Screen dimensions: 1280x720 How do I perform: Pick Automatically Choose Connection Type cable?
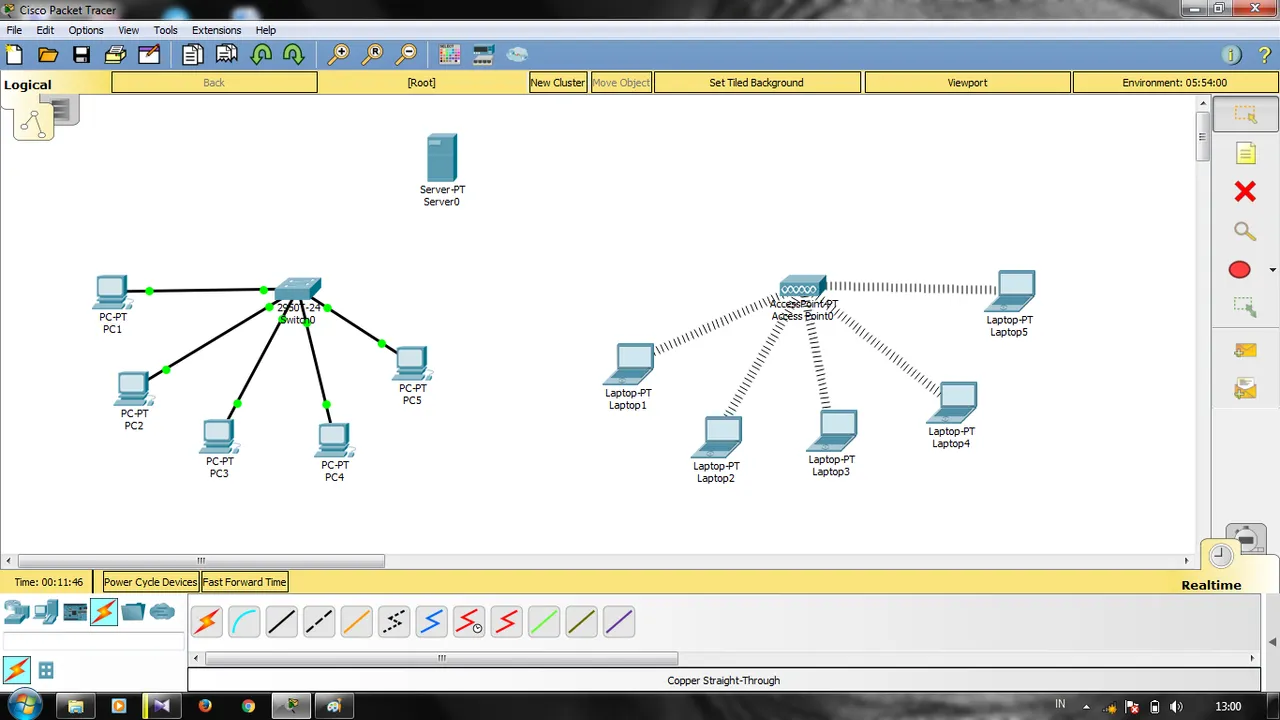(207, 622)
